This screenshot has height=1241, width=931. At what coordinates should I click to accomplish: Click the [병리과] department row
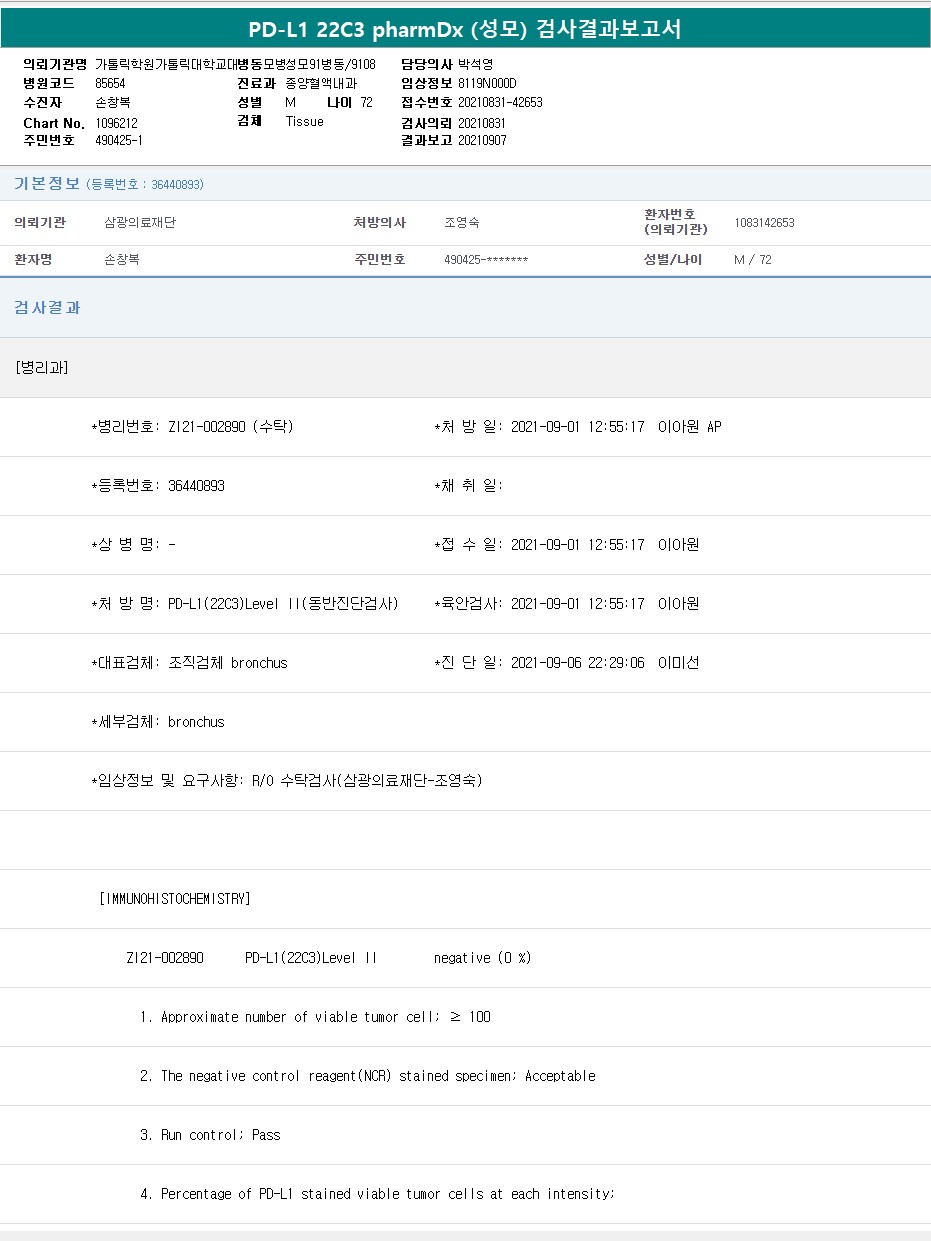point(42,367)
